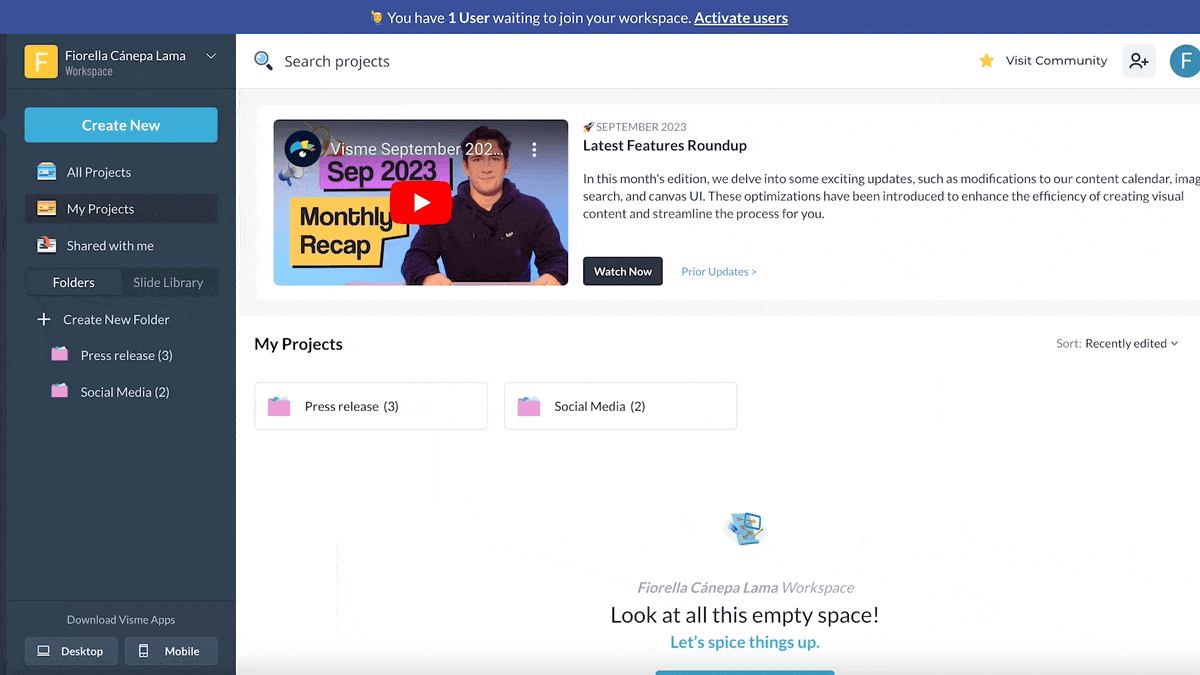
Task: Open the Activate users link
Action: click(740, 17)
